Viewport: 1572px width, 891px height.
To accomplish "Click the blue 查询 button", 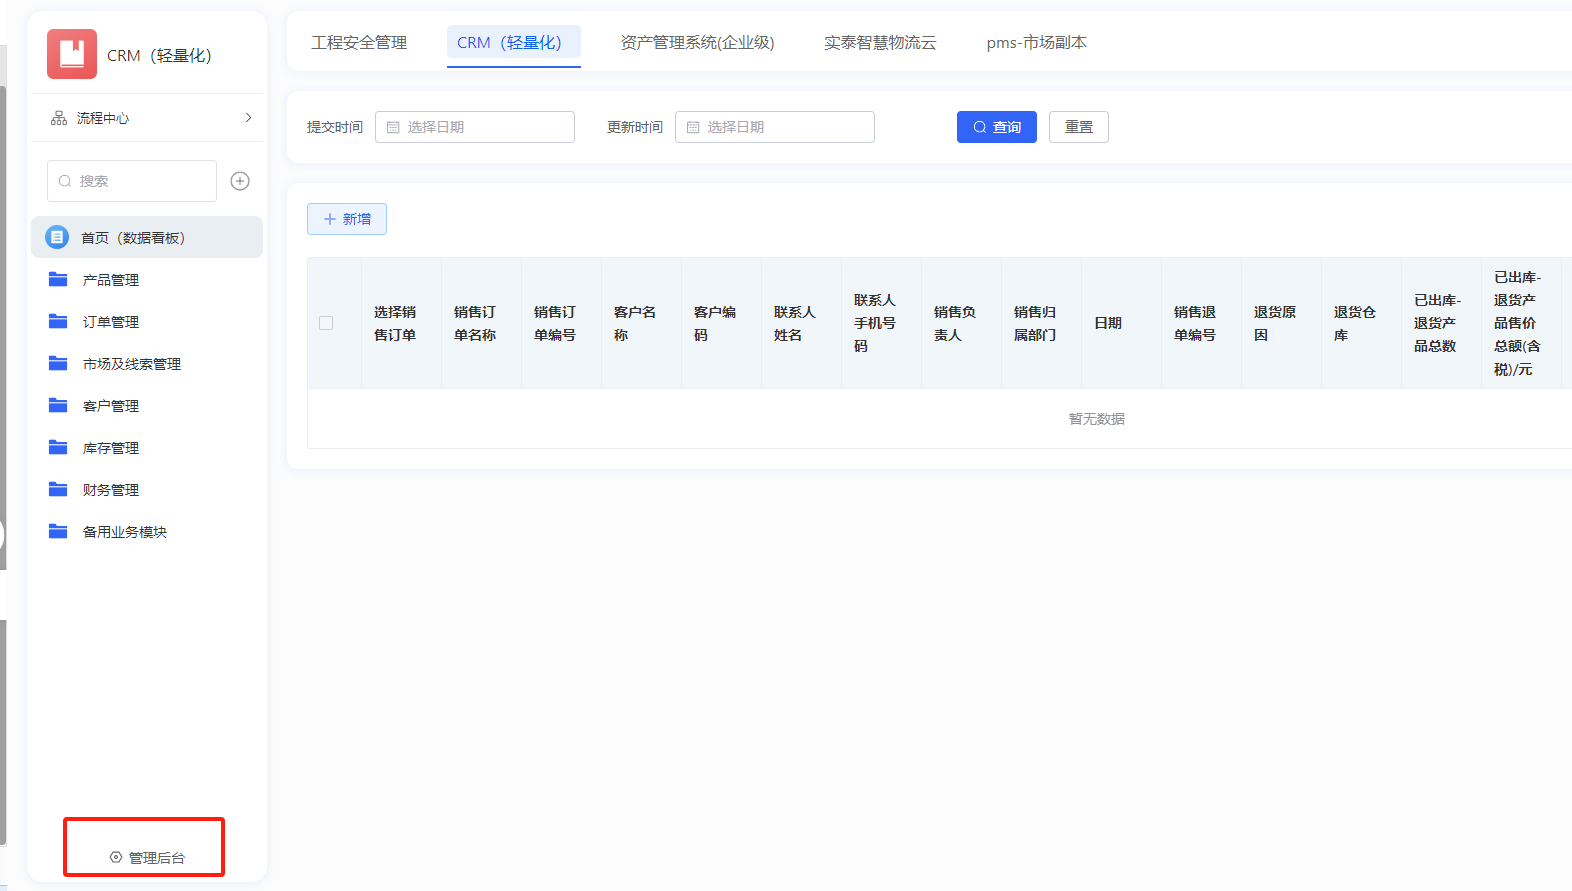I will click(996, 127).
